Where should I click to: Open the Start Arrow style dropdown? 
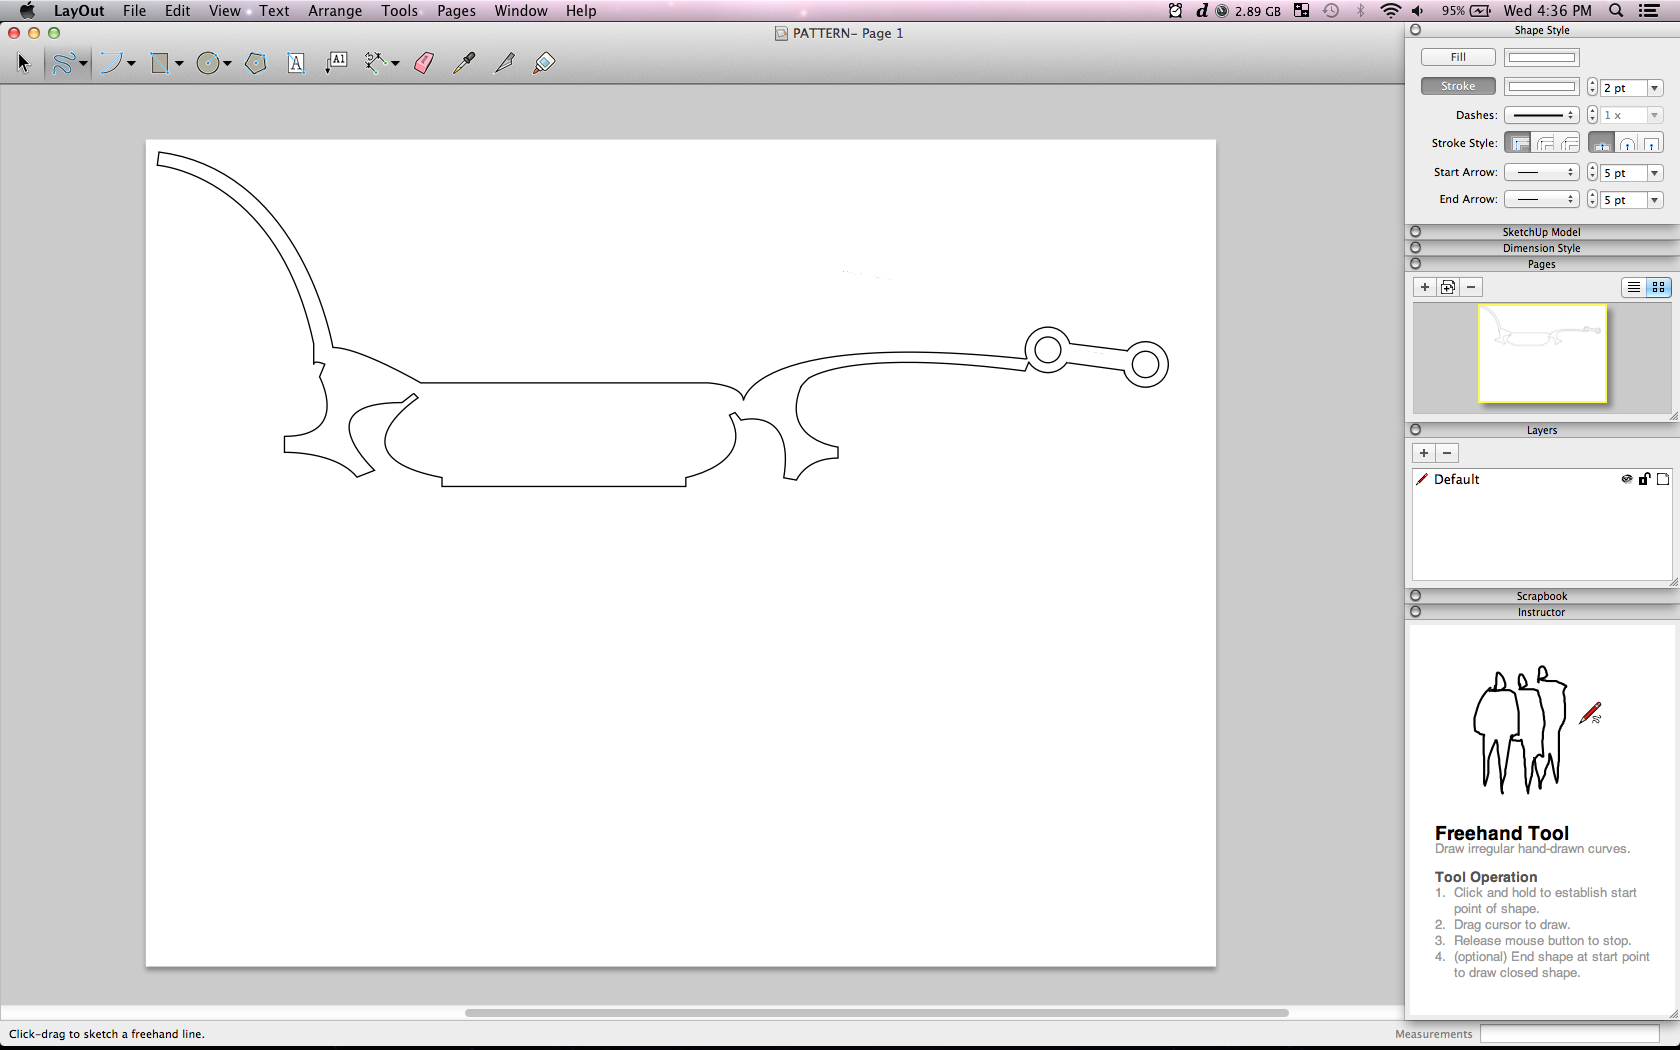[x=1541, y=172]
